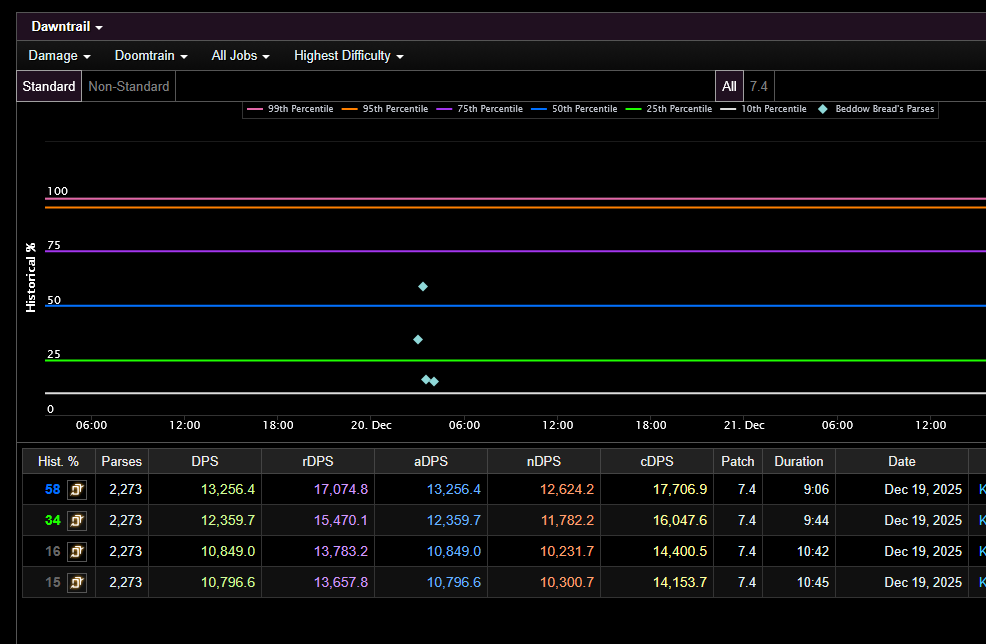986x644 pixels.
Task: Sort table by DPS column
Action: pyautogui.click(x=204, y=461)
